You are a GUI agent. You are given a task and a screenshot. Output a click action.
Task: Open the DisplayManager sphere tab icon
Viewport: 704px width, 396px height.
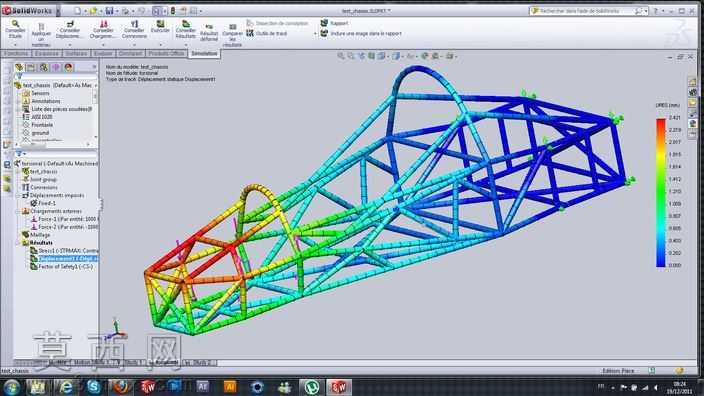tap(68, 67)
